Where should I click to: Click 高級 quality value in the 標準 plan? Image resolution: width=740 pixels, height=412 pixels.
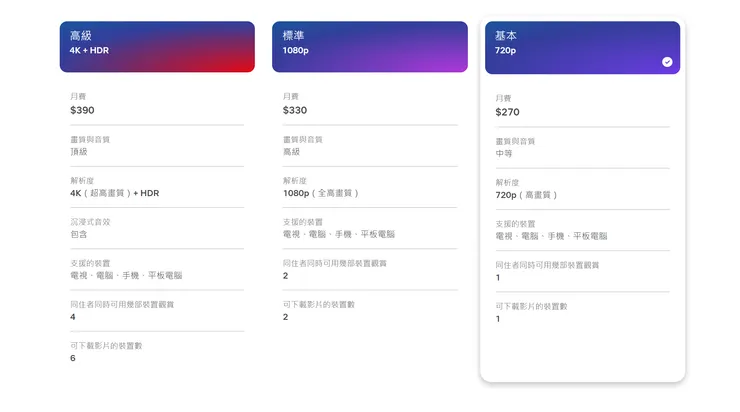tap(292, 152)
